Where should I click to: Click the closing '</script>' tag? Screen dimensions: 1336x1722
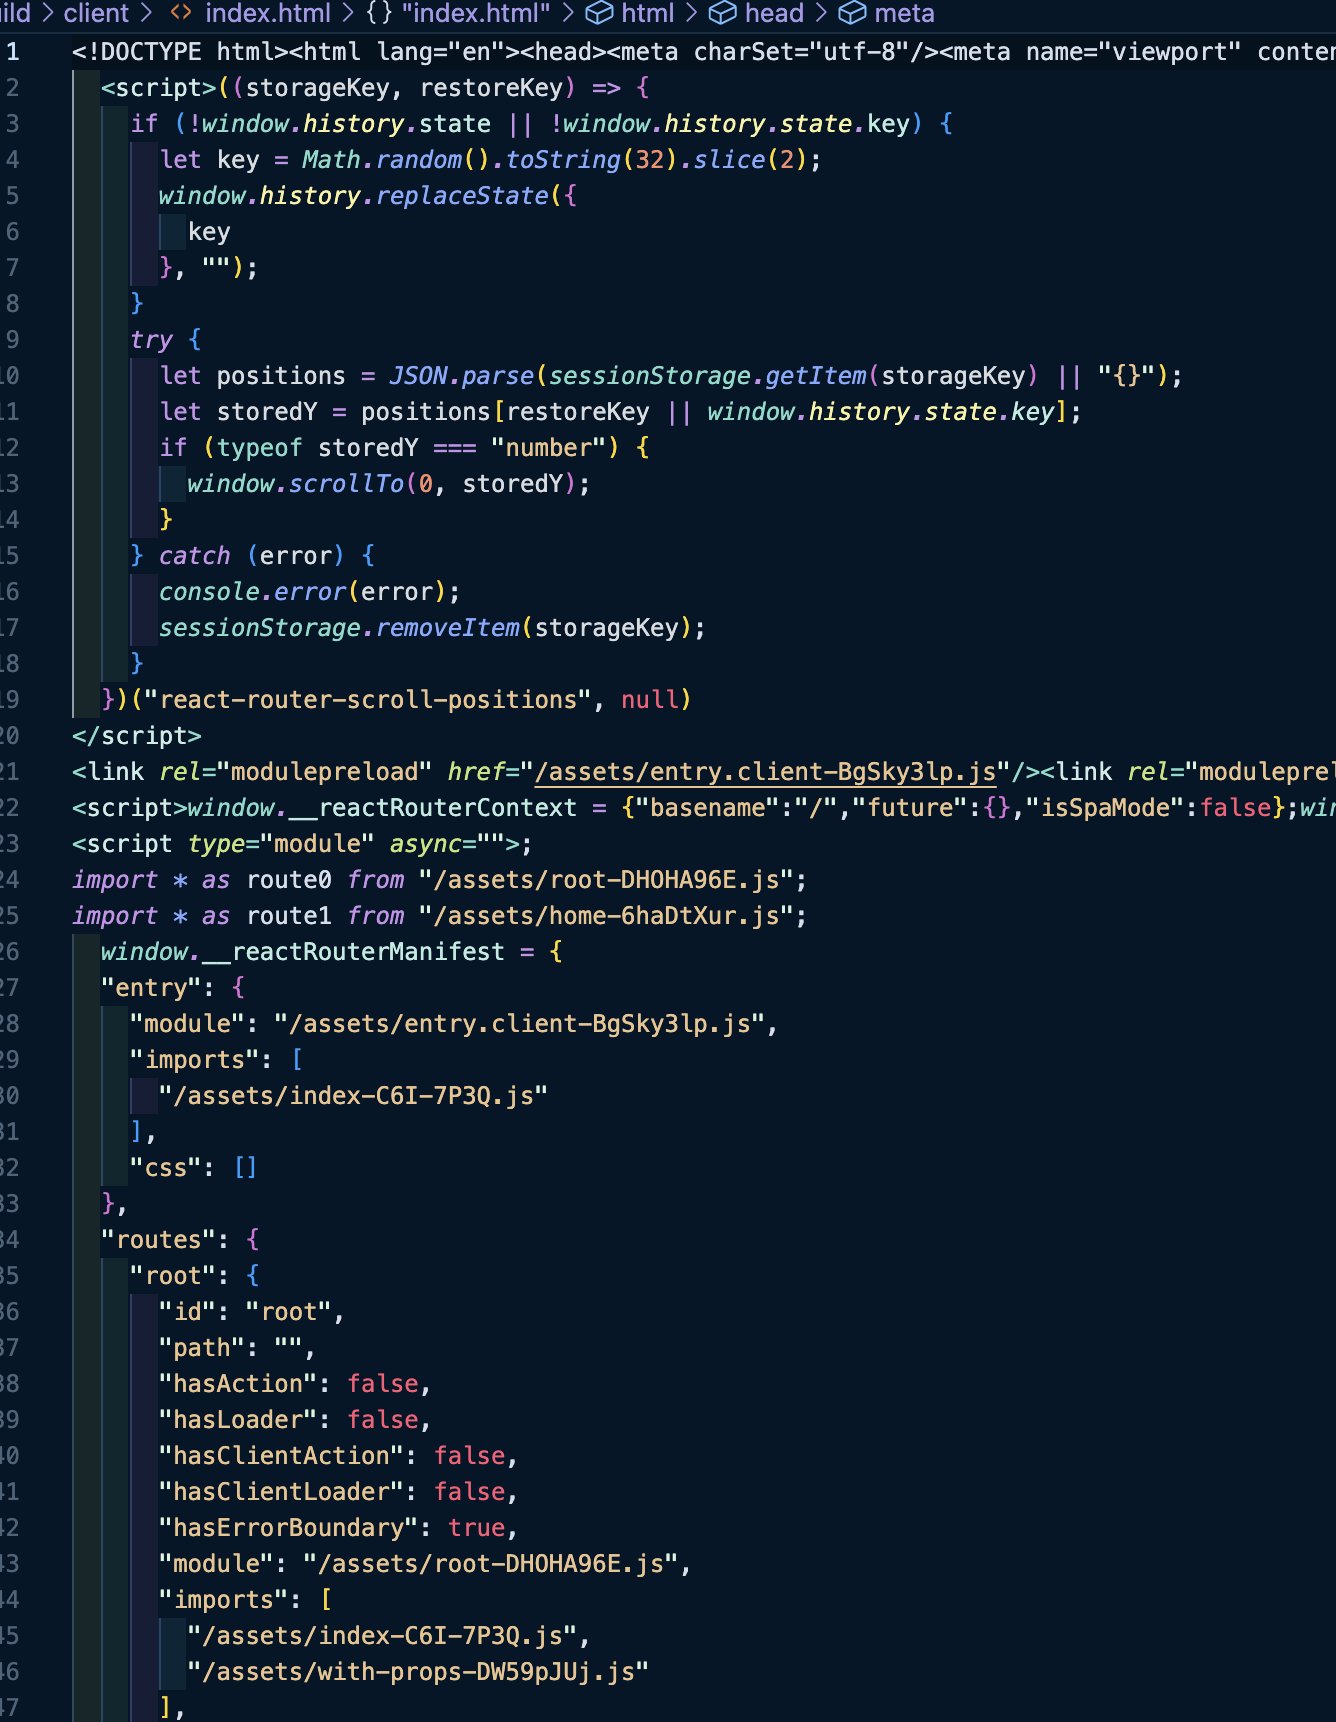point(137,736)
